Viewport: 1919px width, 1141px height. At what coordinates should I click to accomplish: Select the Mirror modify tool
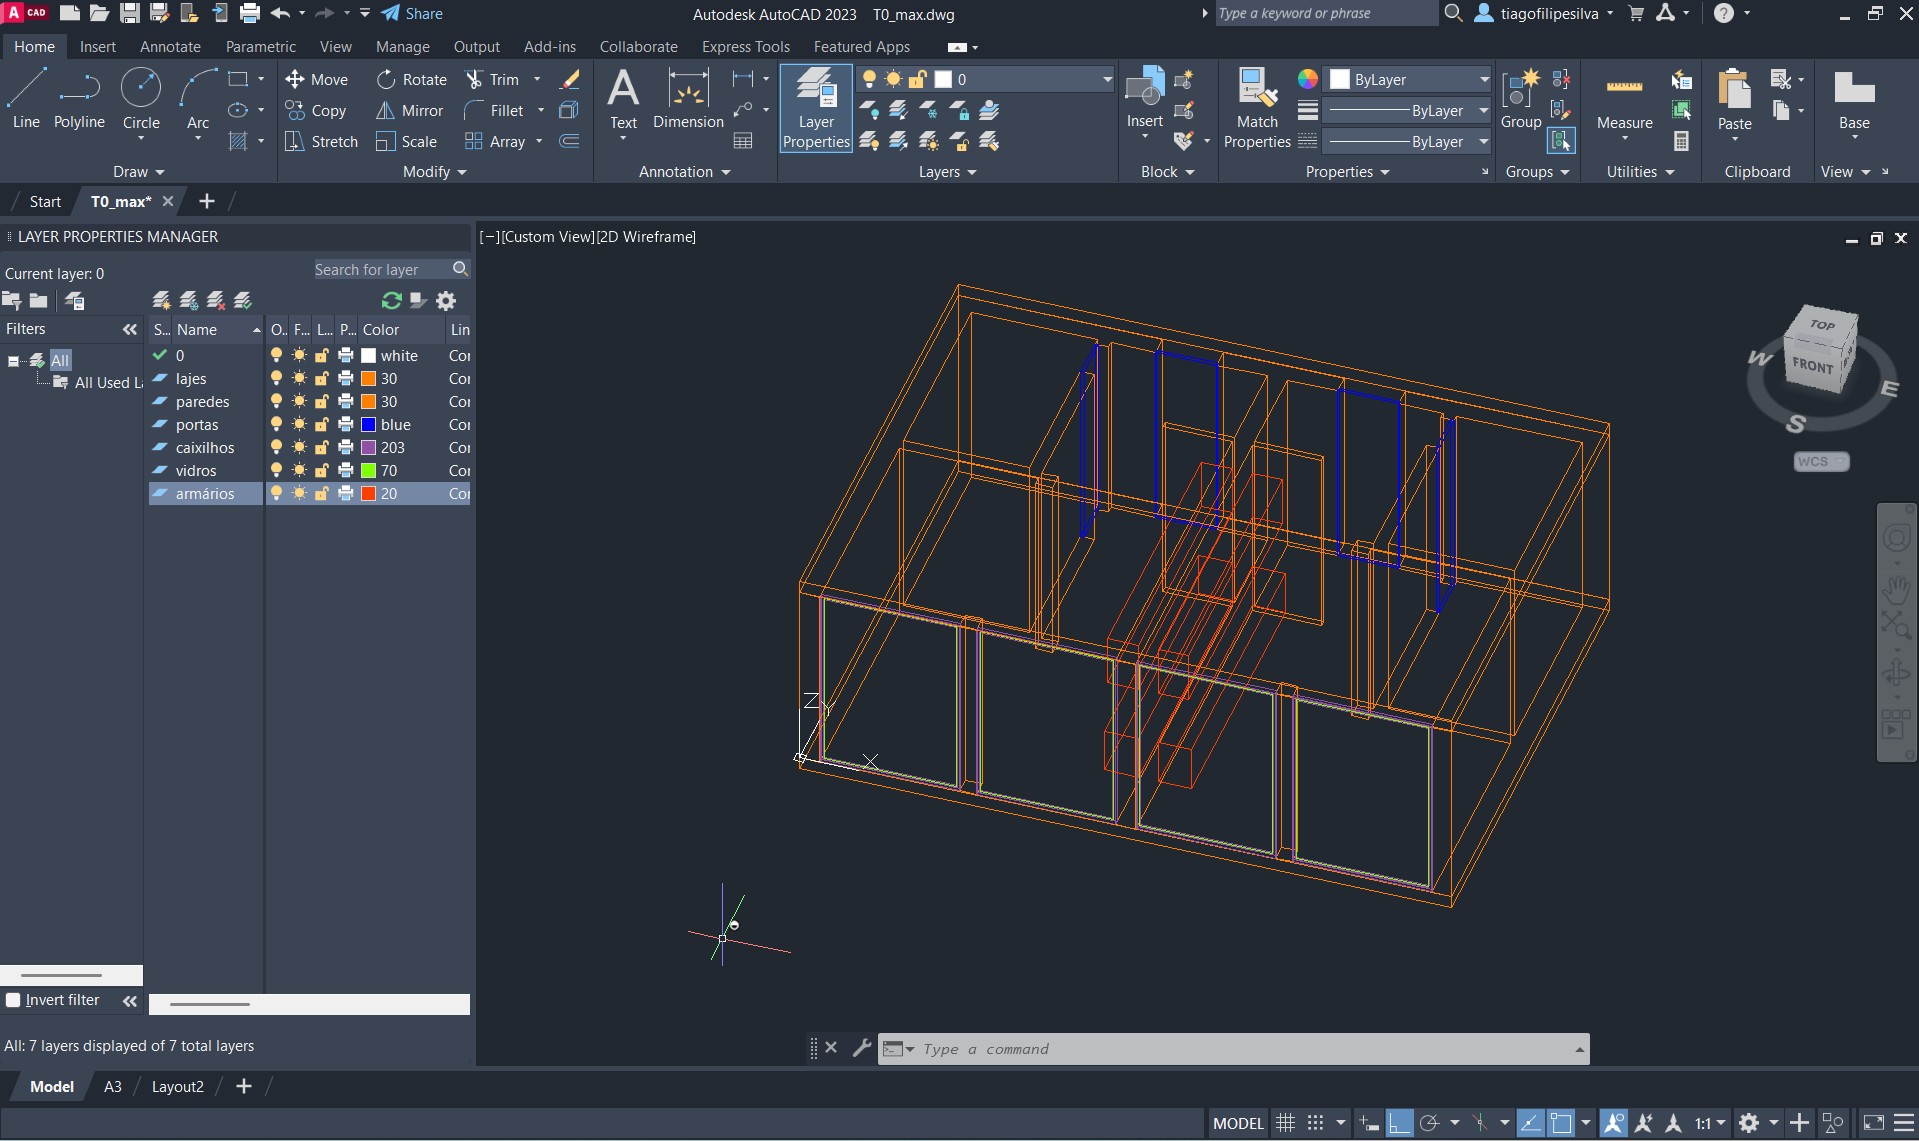point(410,111)
